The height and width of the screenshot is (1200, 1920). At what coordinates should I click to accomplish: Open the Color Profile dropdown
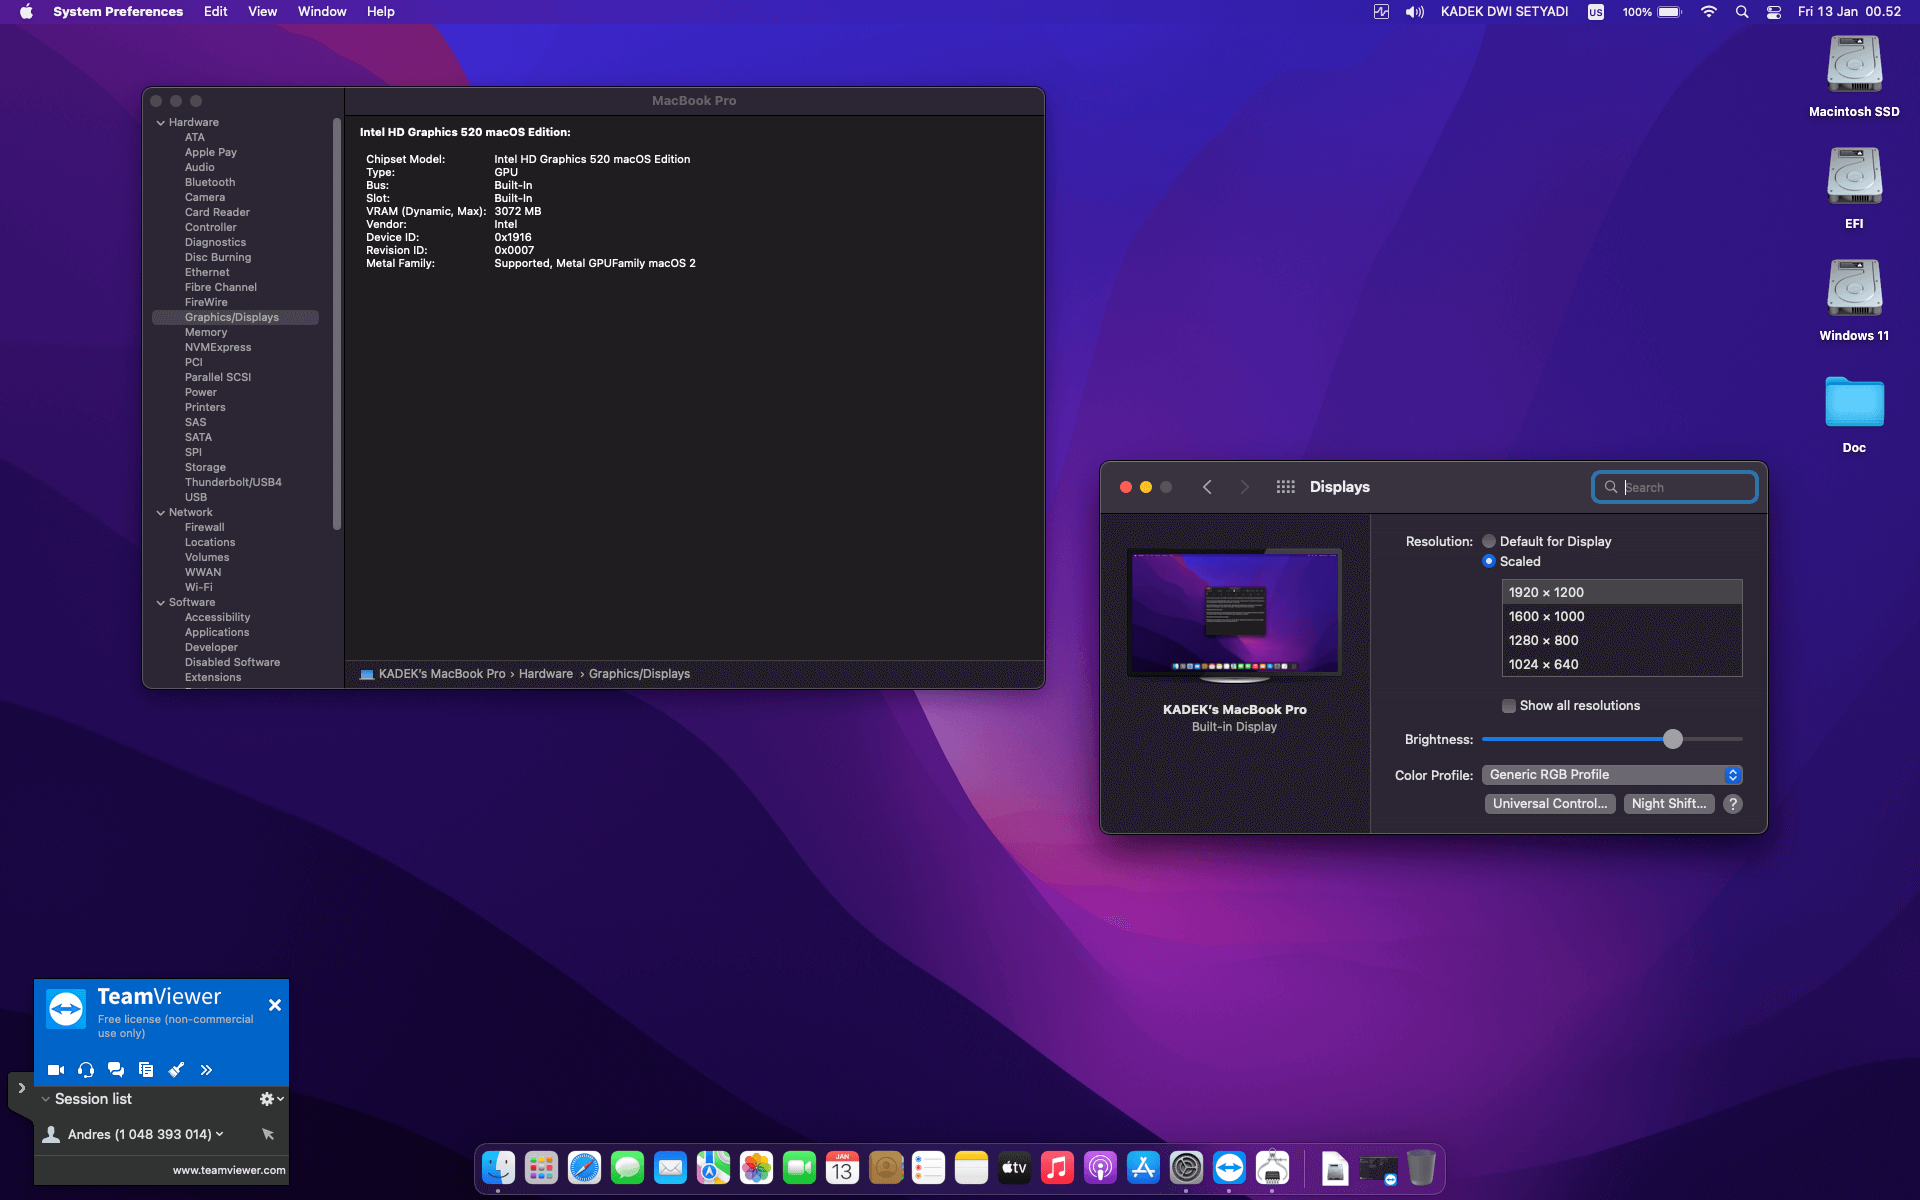[x=1612, y=775]
